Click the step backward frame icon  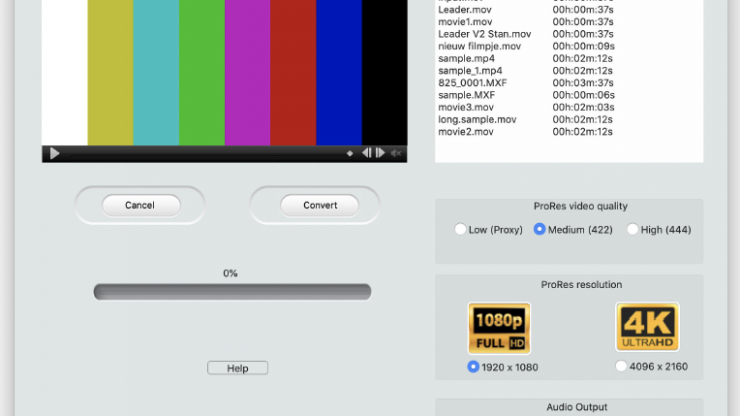[365, 153]
